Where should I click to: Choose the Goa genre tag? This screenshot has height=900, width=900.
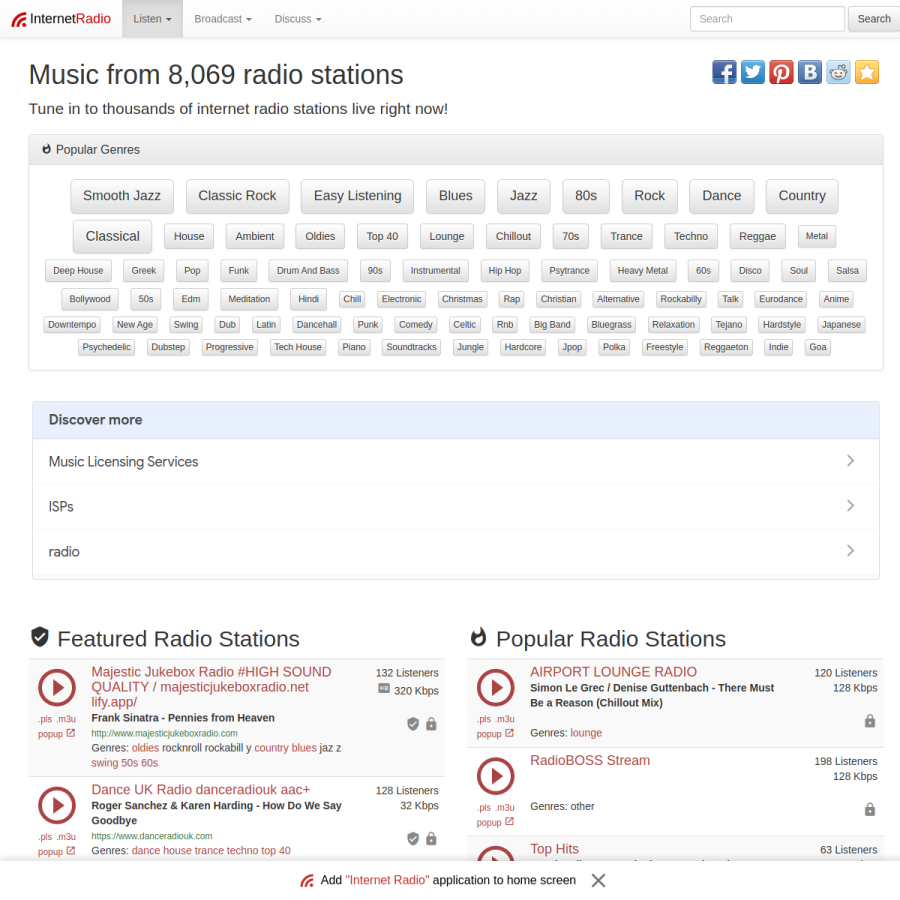pyautogui.click(x=817, y=347)
